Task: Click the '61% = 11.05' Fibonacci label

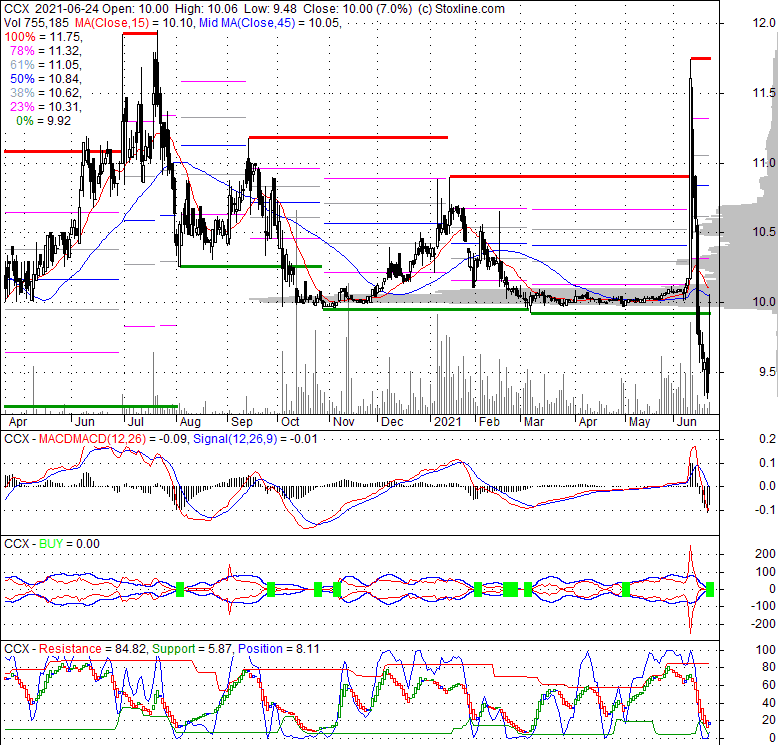Action: click(46, 65)
